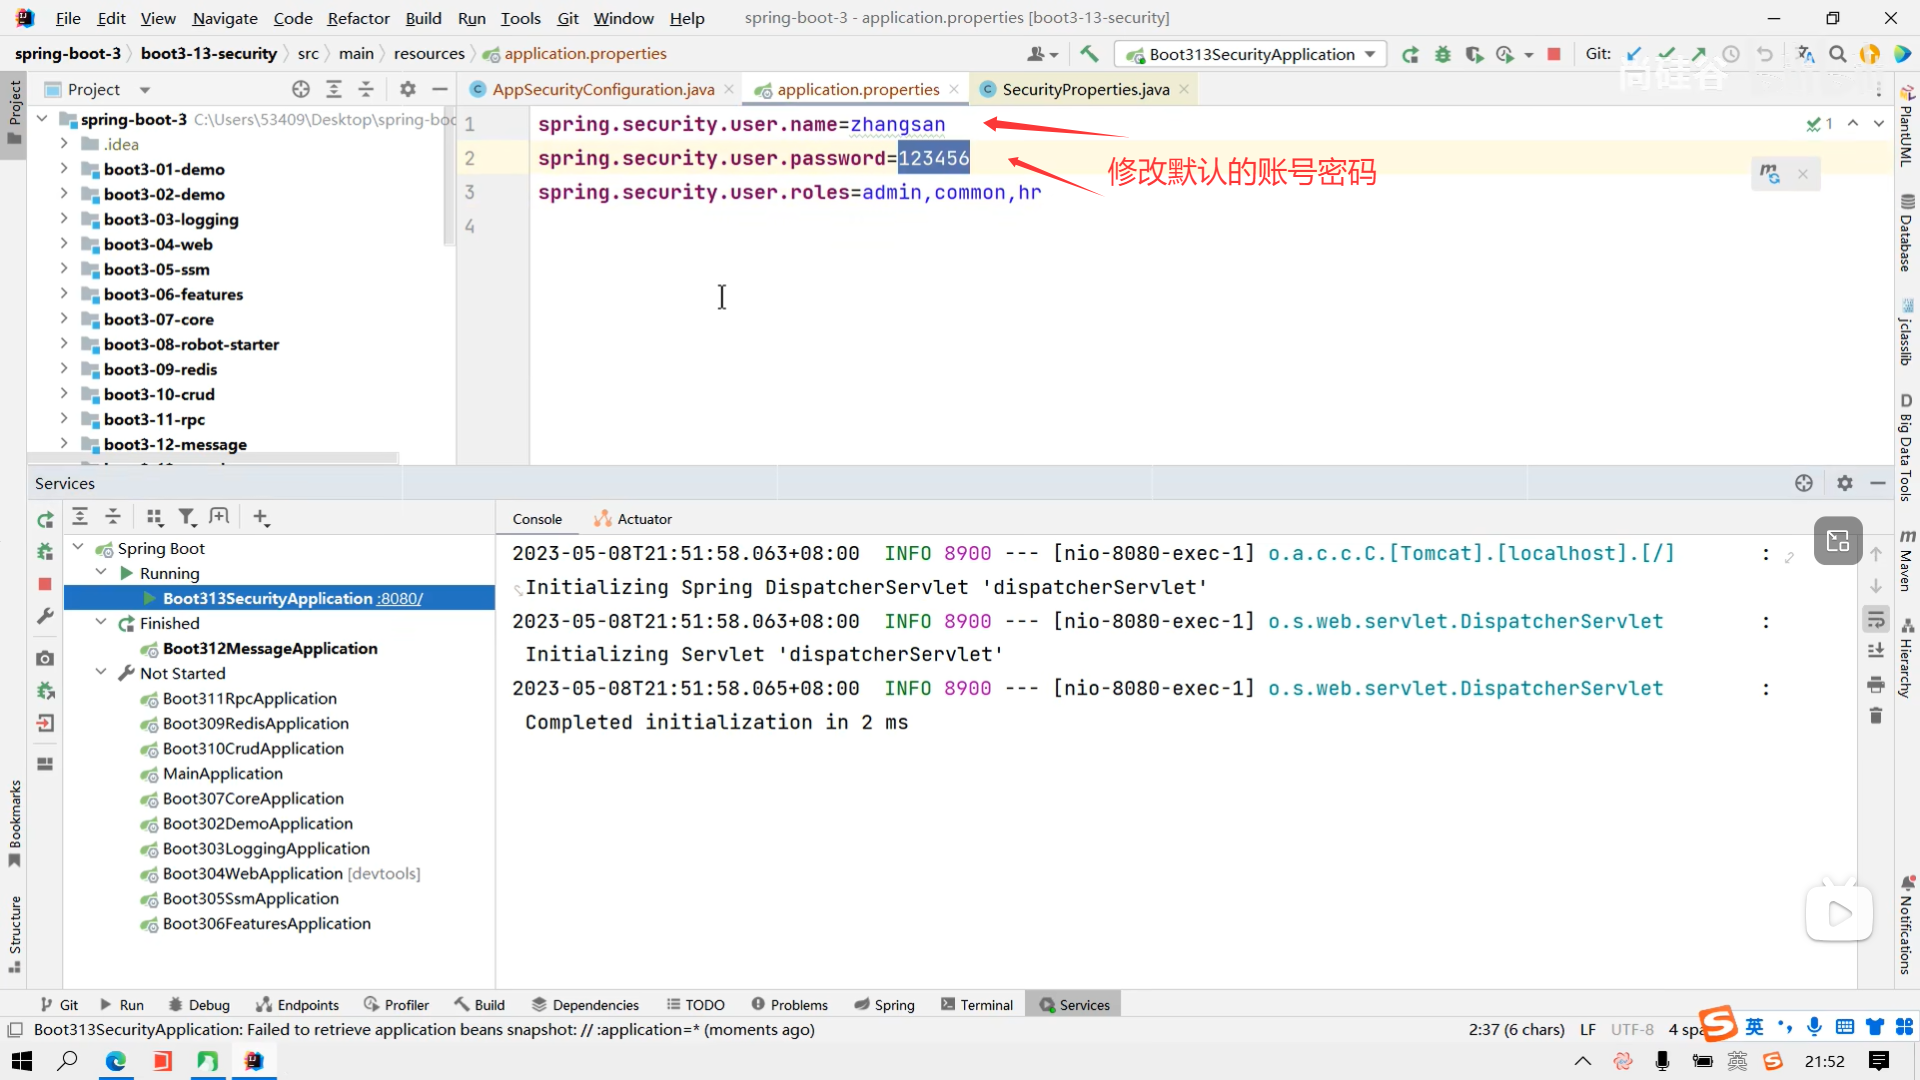Open the :8080/ link of Boot313SecurityApplication
This screenshot has height=1080, width=1920.
pyautogui.click(x=400, y=598)
